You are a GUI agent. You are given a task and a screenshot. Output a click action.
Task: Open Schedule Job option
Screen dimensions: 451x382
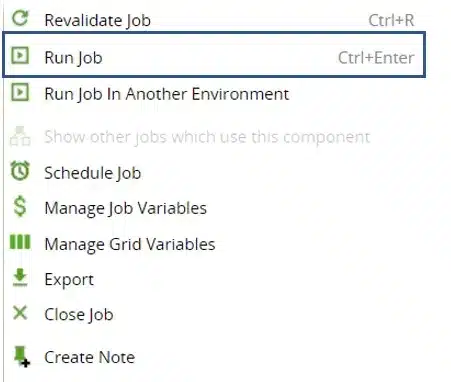[x=214, y=173]
